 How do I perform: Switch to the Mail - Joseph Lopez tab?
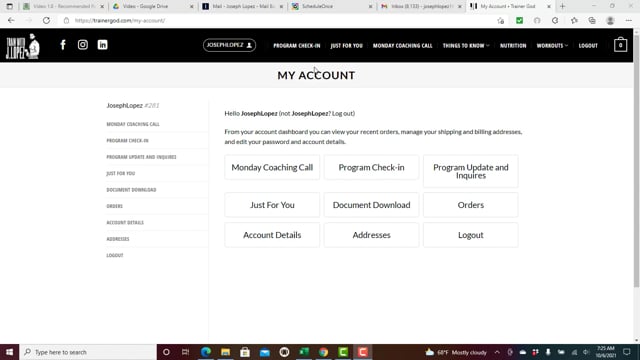coord(243,6)
